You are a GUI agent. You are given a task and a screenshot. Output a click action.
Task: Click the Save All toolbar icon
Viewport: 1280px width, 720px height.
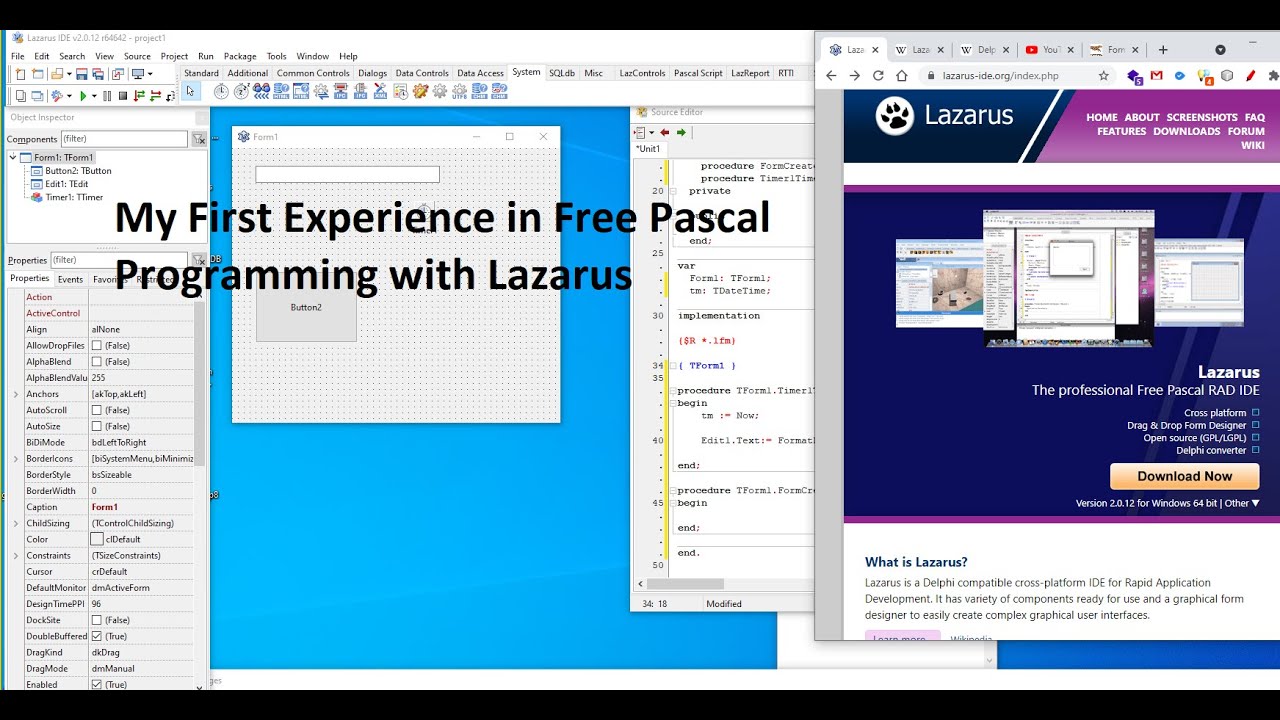click(98, 74)
